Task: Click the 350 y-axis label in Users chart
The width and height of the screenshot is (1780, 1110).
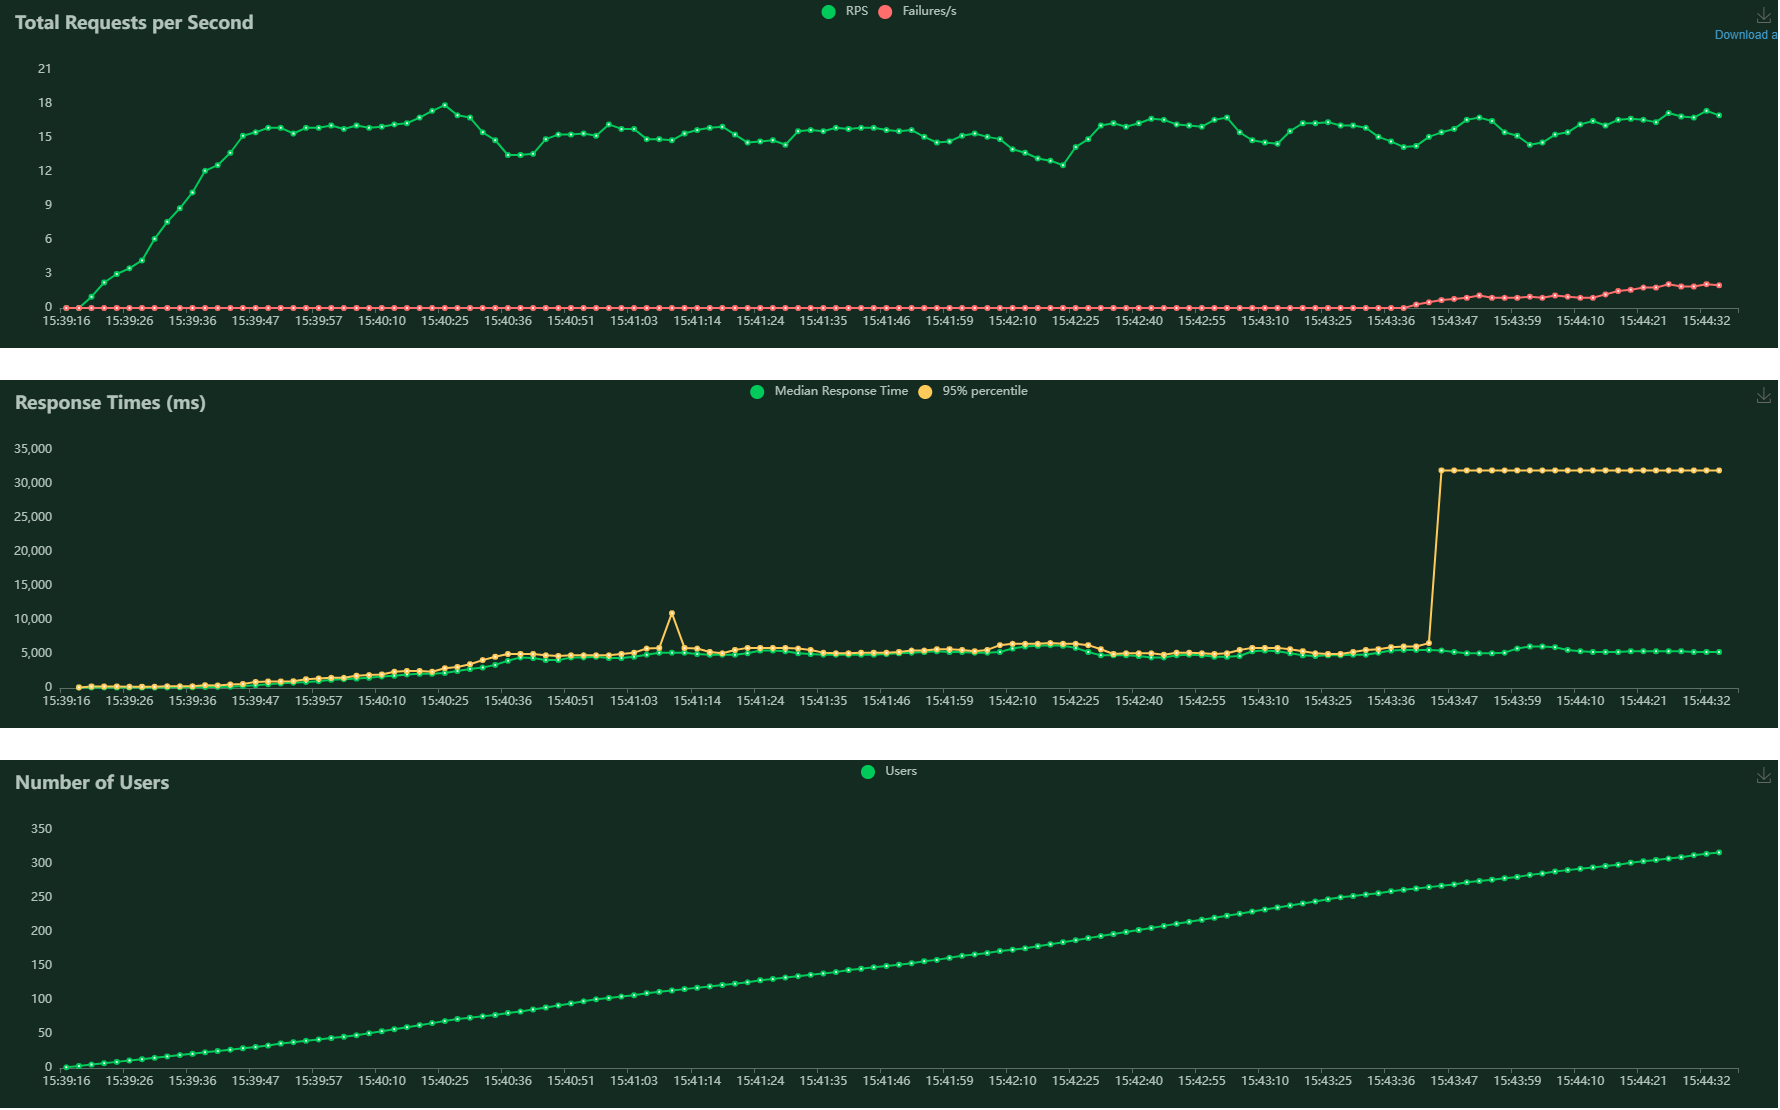Action: [x=41, y=828]
